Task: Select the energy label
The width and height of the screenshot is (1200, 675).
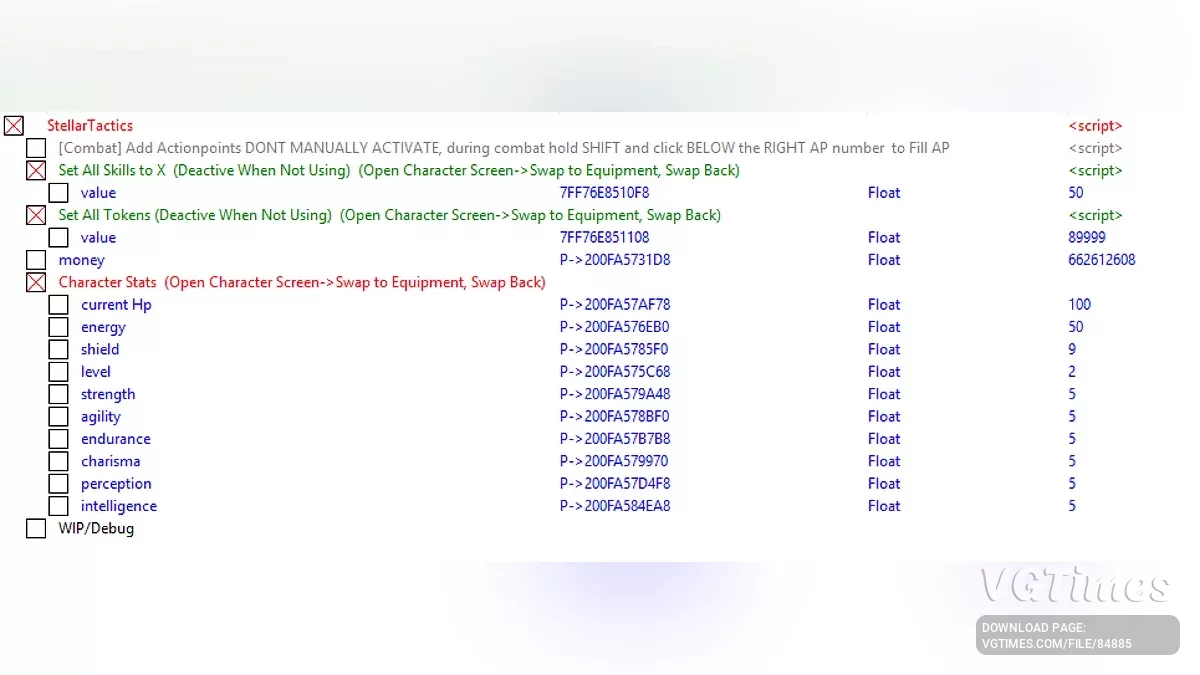Action: pyautogui.click(x=104, y=327)
